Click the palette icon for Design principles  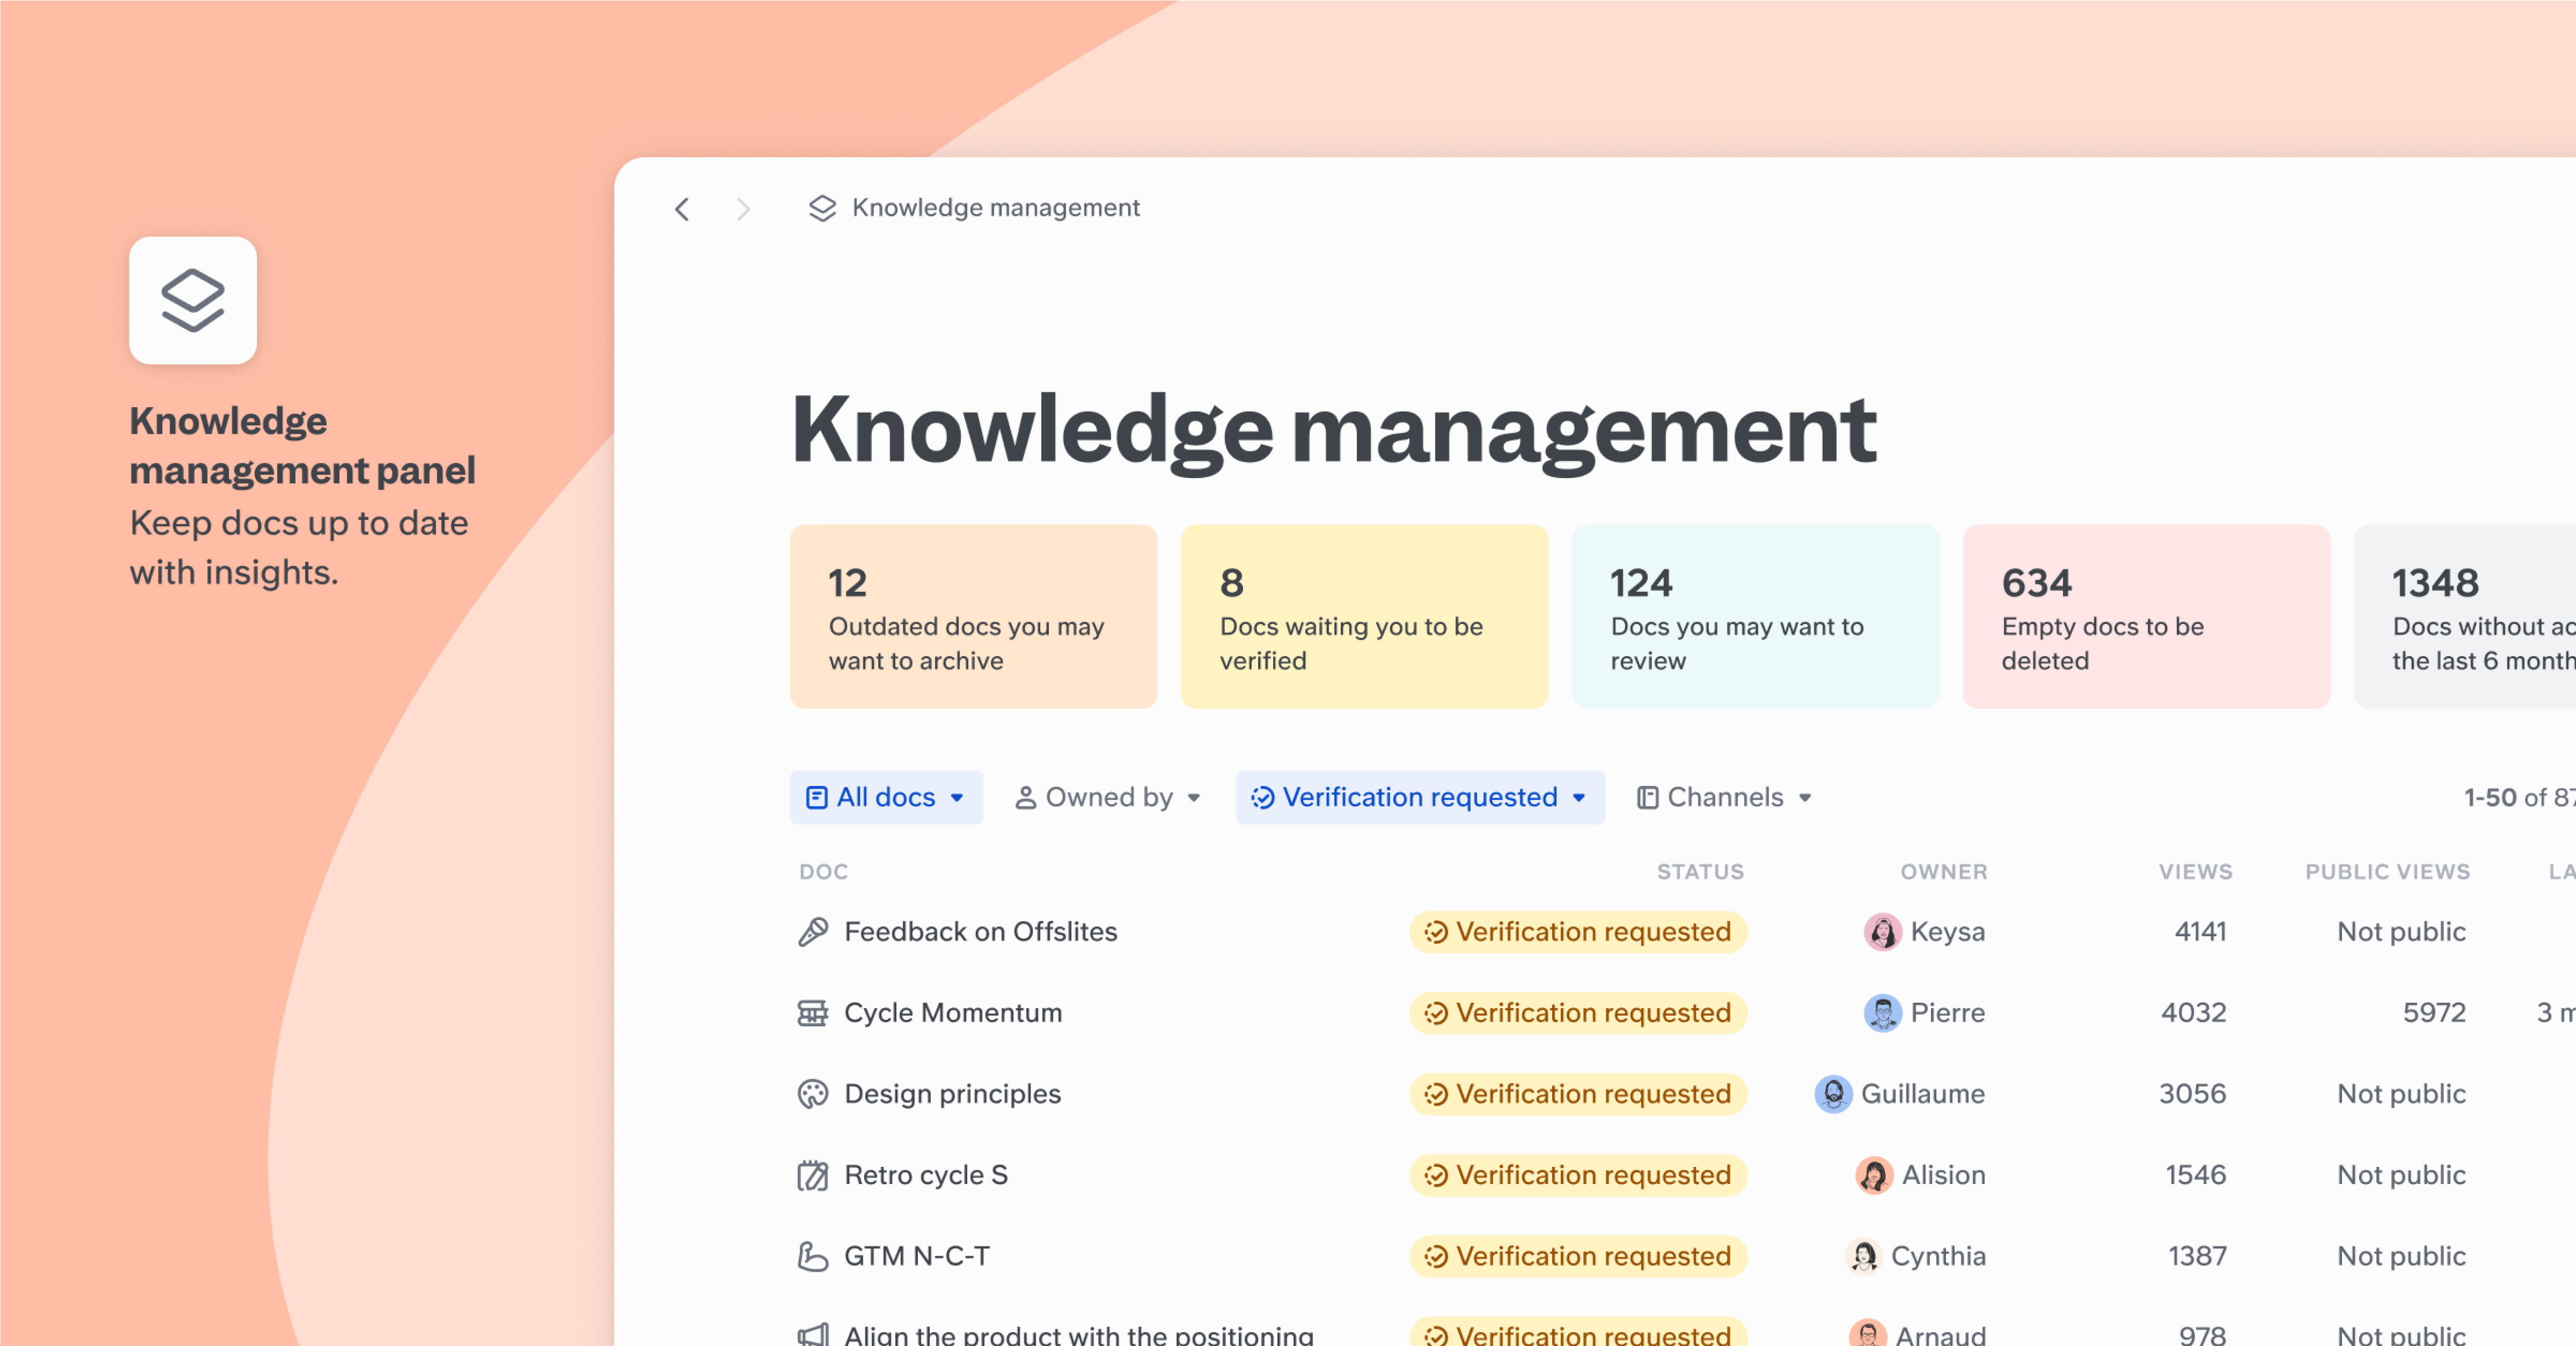tap(813, 1094)
